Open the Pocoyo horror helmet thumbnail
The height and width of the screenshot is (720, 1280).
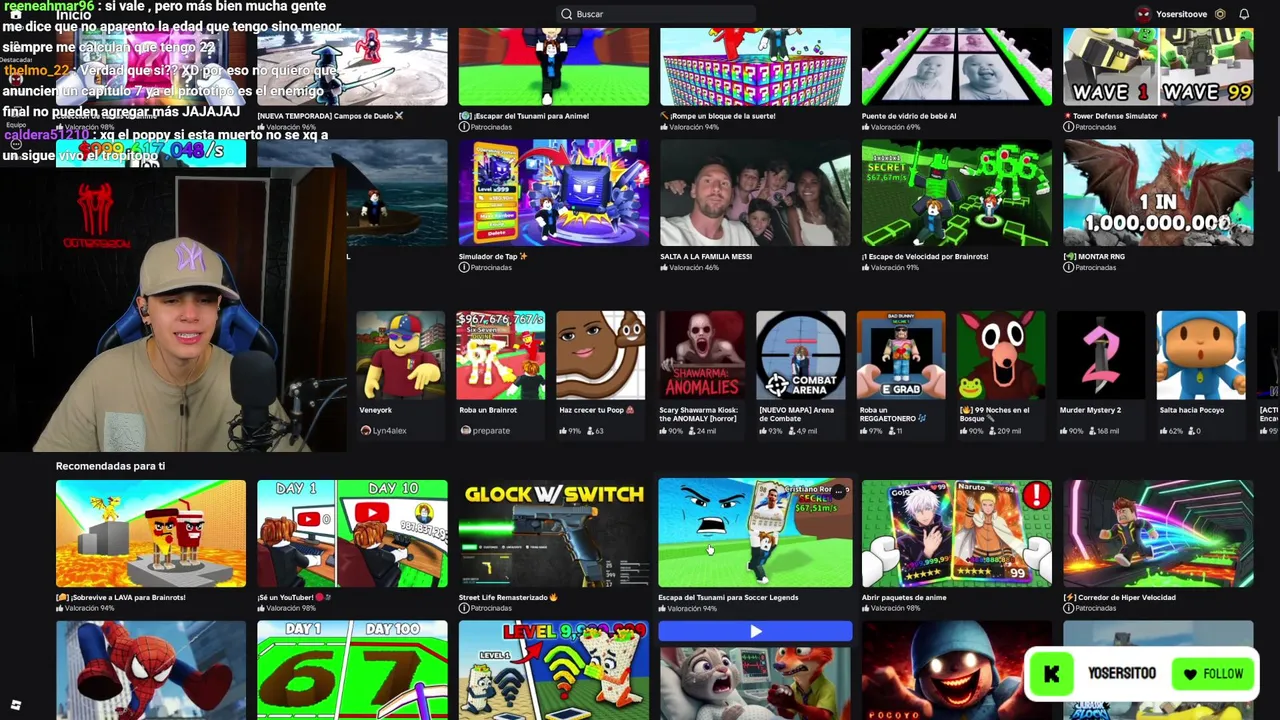click(956, 670)
